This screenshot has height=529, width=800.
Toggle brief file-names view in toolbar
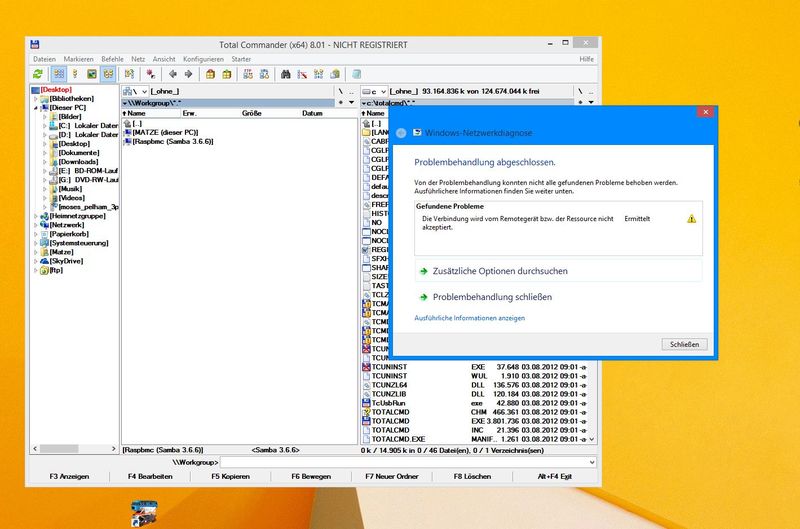(59, 74)
